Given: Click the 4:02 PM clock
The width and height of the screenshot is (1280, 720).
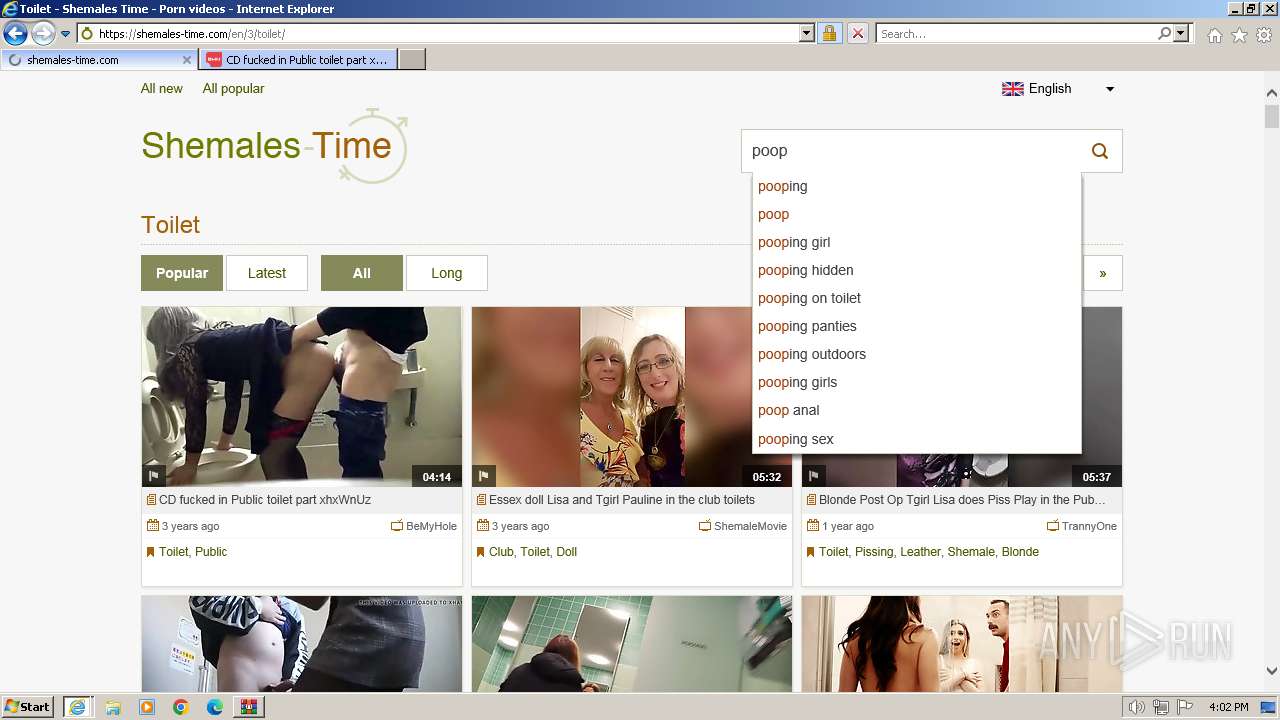Looking at the screenshot, I should click(1228, 707).
